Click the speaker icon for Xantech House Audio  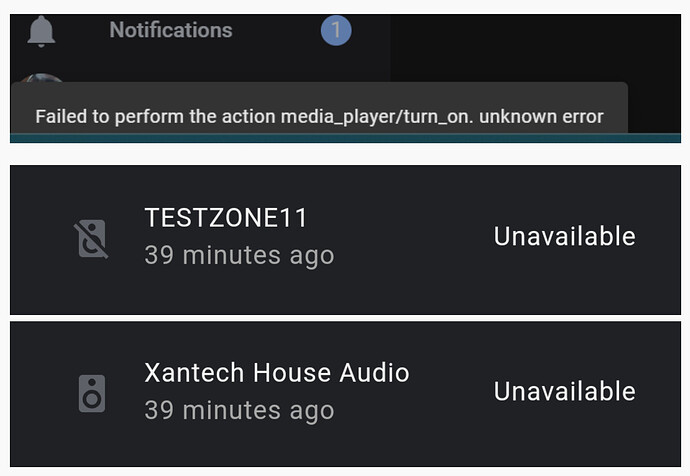point(91,393)
